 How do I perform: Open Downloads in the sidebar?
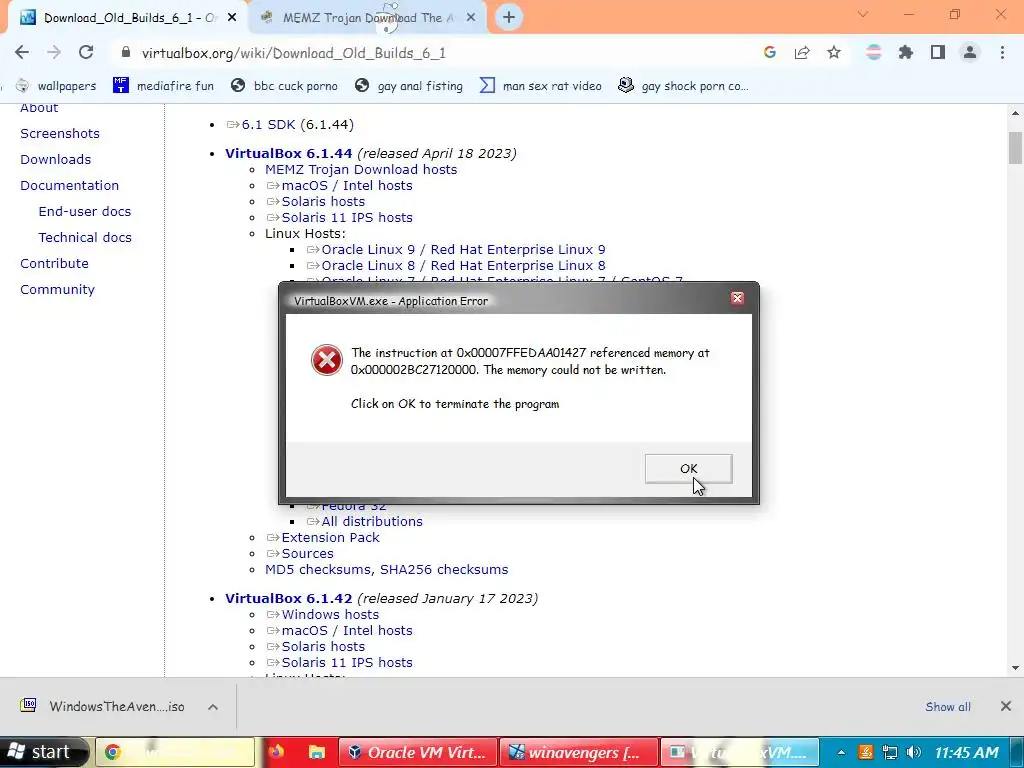(56, 159)
